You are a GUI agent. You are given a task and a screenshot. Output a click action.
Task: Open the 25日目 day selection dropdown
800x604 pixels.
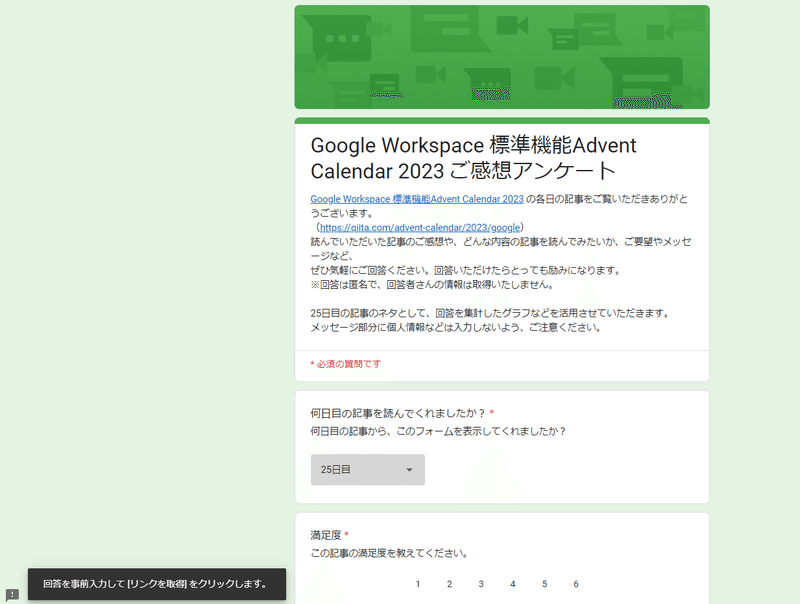tap(367, 469)
